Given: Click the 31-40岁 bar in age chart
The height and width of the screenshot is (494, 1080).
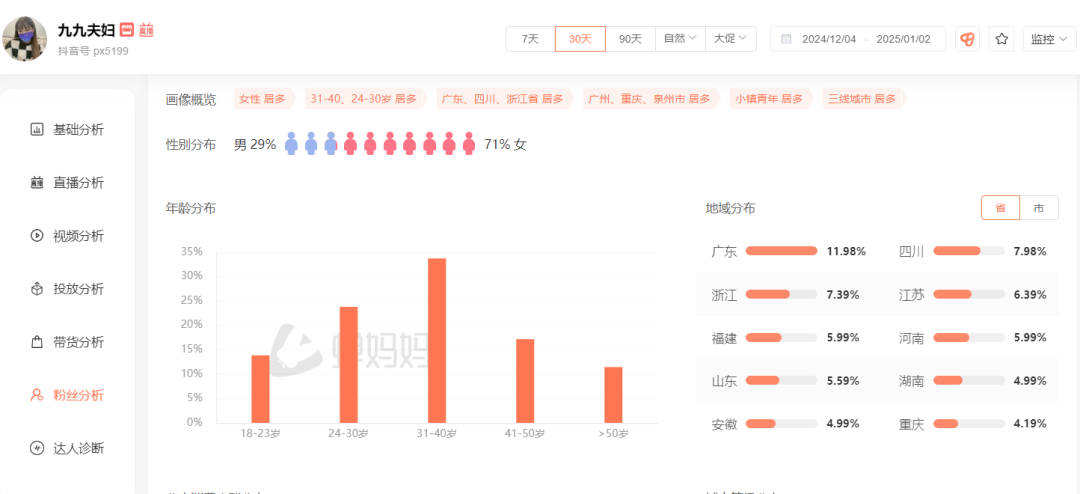Looking at the screenshot, I should pyautogui.click(x=437, y=340).
